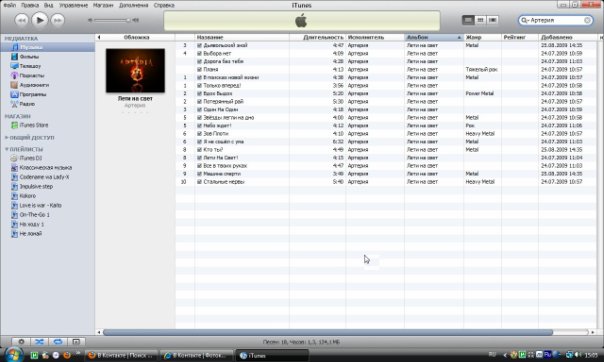Skip to the next track
604x362 pixels.
pyautogui.click(x=57, y=20)
